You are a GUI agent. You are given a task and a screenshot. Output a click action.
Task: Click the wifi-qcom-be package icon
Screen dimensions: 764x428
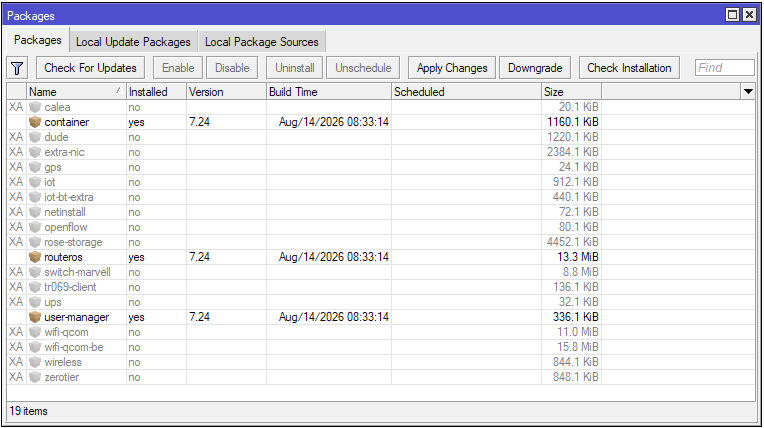35,347
